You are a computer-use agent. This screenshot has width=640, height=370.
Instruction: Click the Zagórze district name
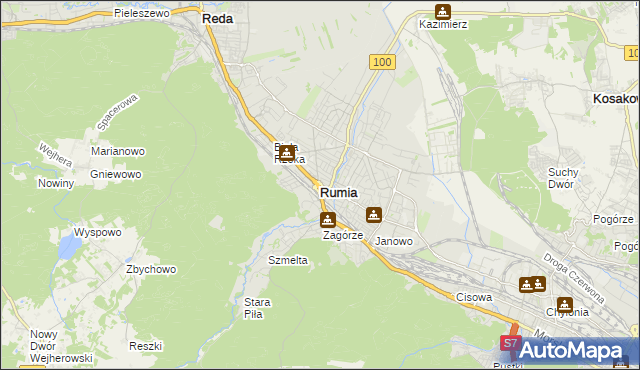coord(343,235)
